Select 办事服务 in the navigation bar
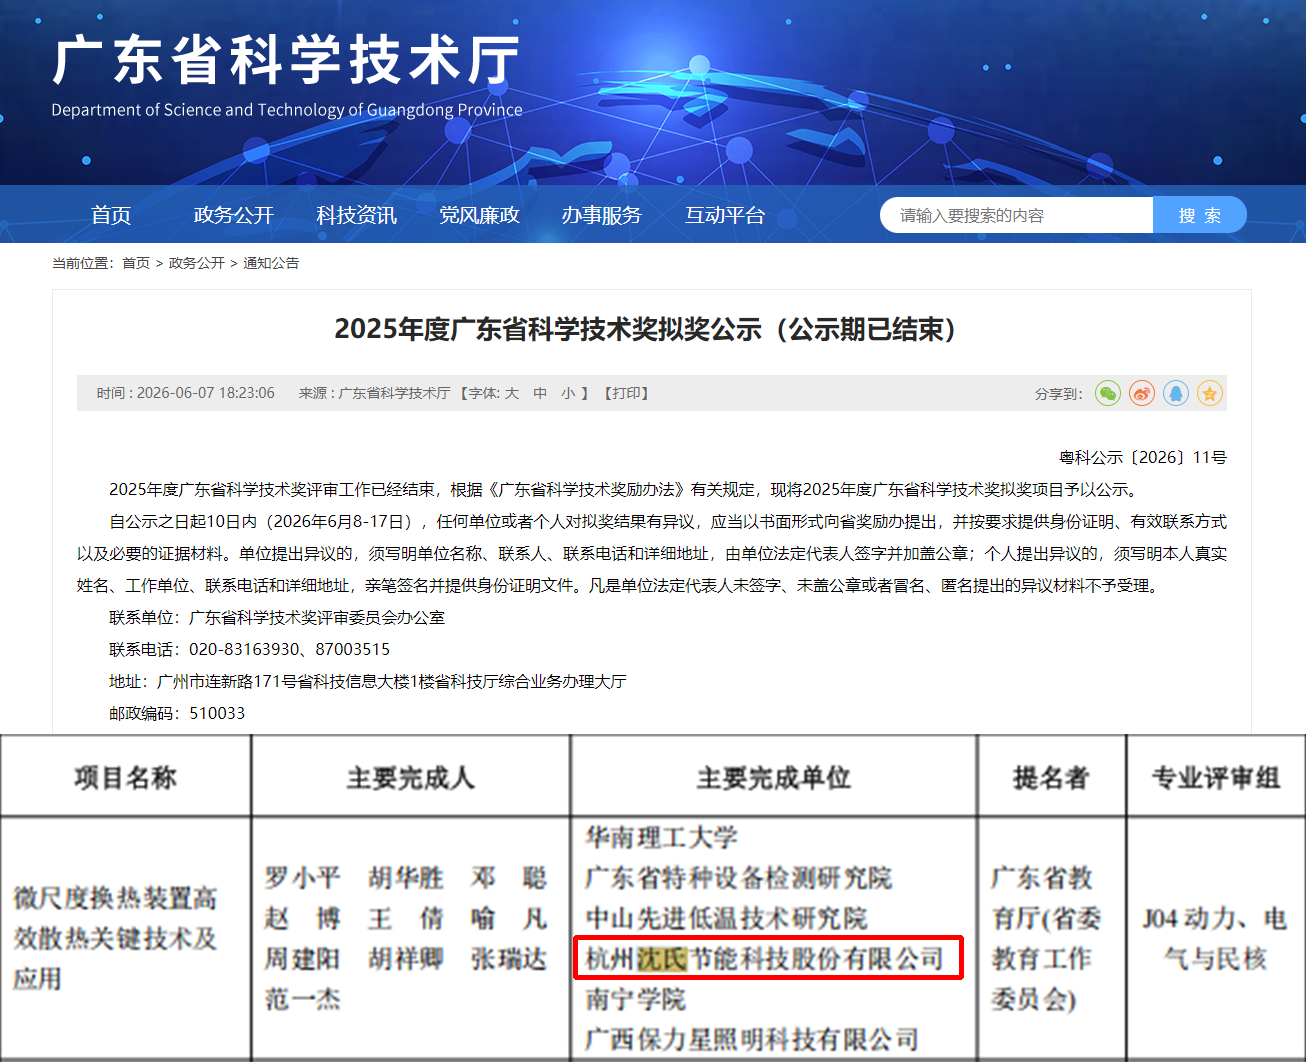The image size is (1306, 1062). (602, 215)
